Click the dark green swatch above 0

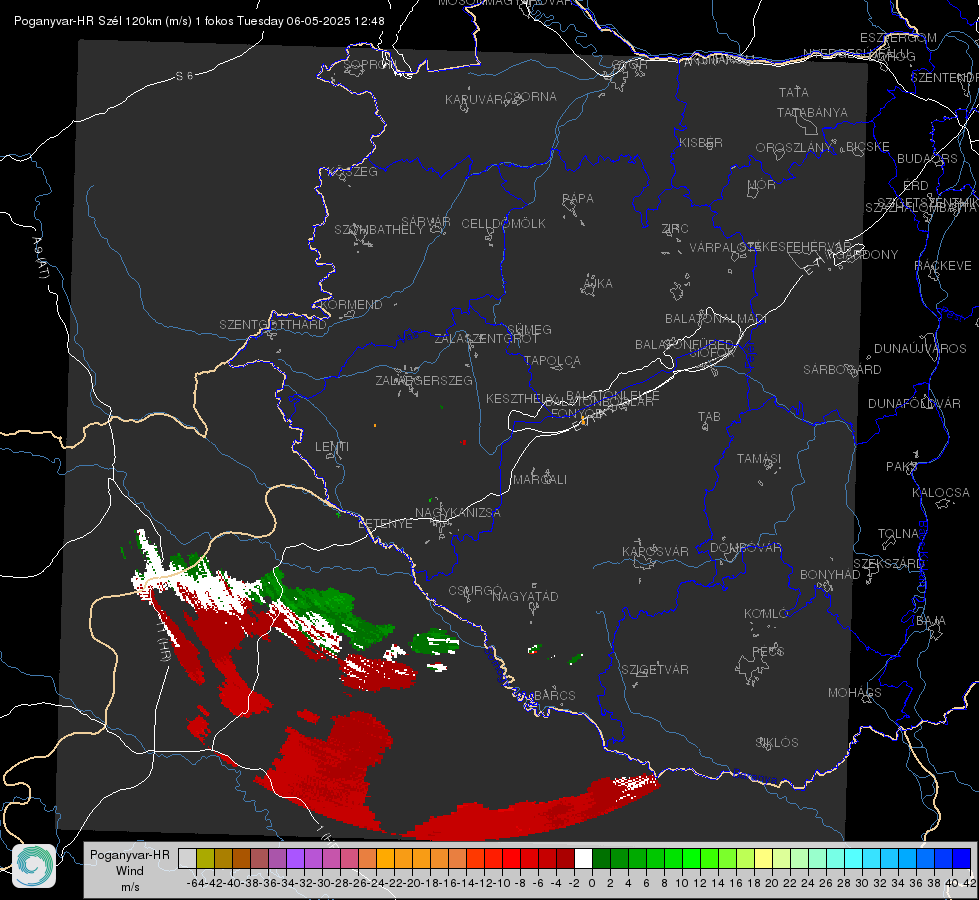[x=601, y=858]
